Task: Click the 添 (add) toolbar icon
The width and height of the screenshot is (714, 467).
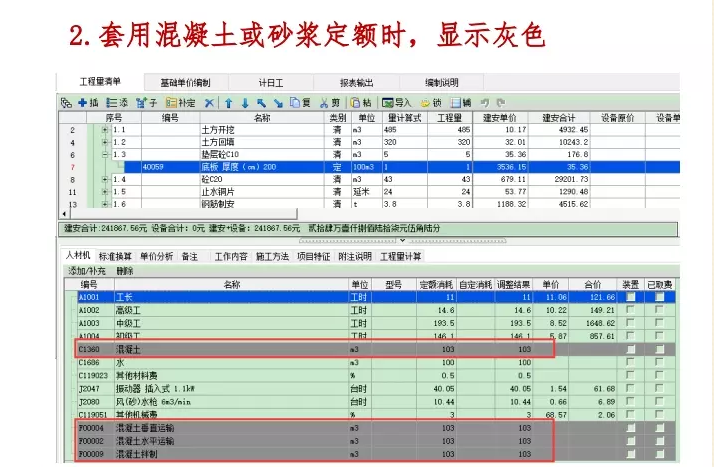Action: [x=119, y=103]
